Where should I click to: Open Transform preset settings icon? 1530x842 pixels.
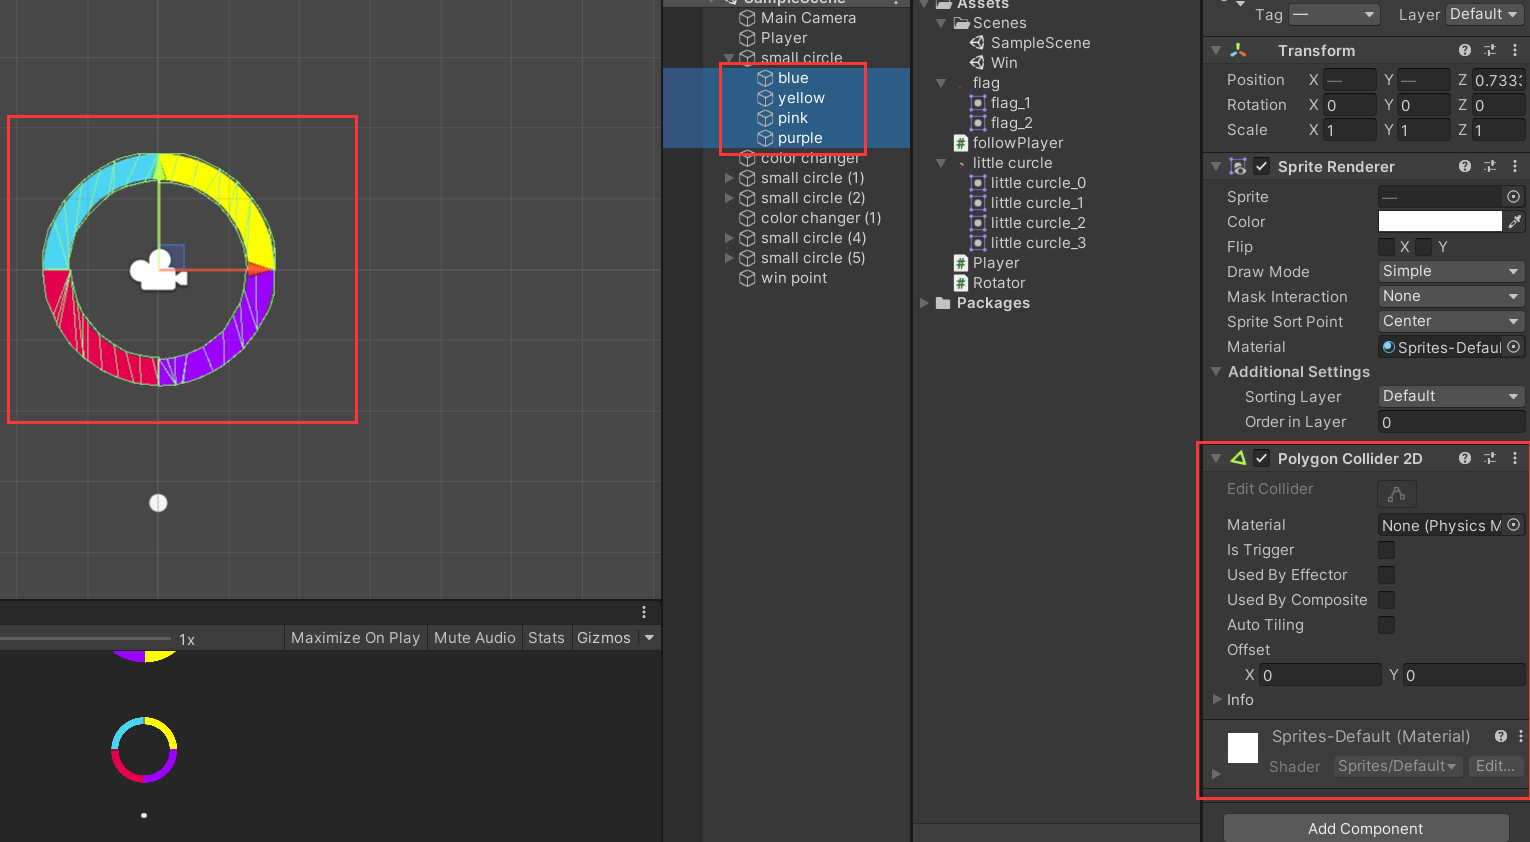pyautogui.click(x=1490, y=50)
